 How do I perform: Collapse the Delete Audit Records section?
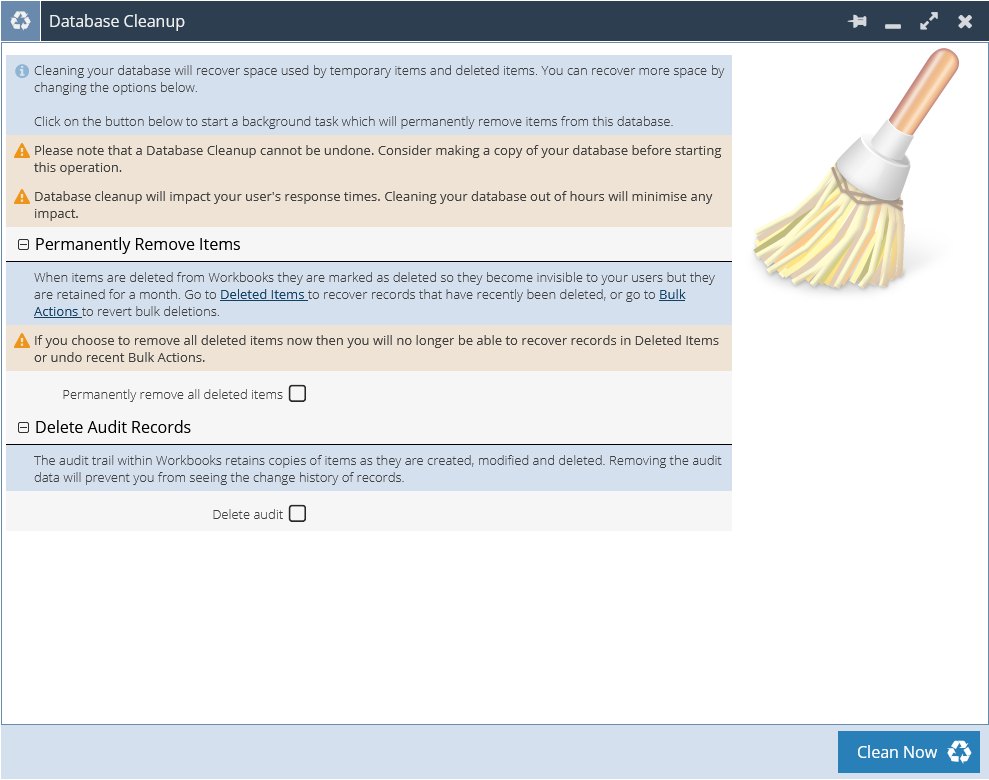click(23, 428)
